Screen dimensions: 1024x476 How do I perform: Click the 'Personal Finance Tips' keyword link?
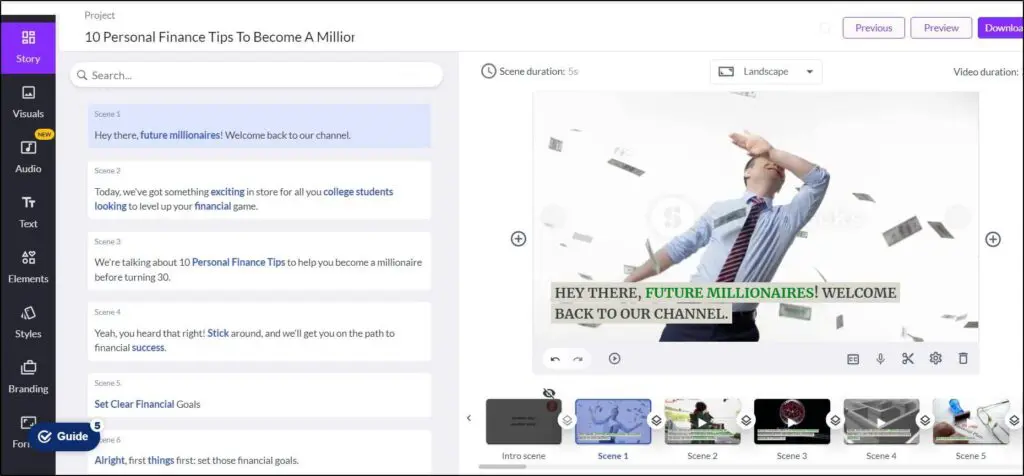coord(238,262)
